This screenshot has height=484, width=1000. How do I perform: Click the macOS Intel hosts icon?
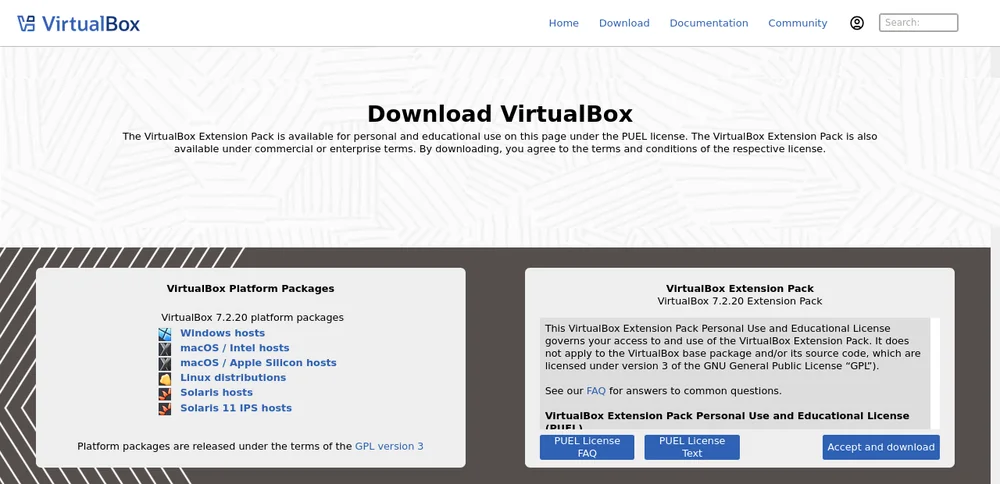(x=165, y=348)
